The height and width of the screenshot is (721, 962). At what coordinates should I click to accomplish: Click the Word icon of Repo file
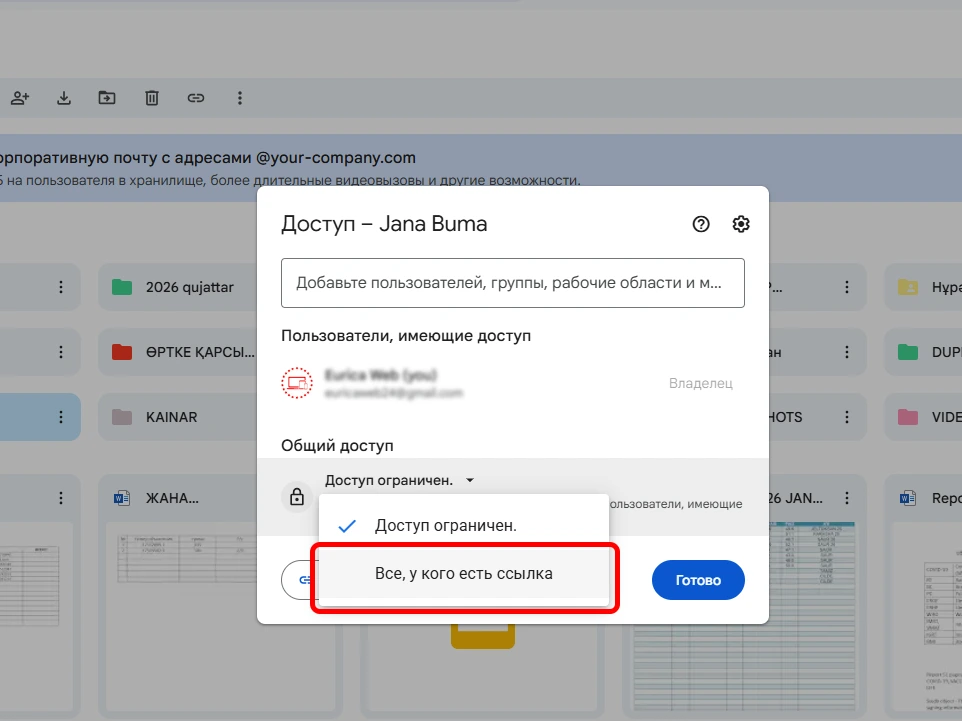907,498
